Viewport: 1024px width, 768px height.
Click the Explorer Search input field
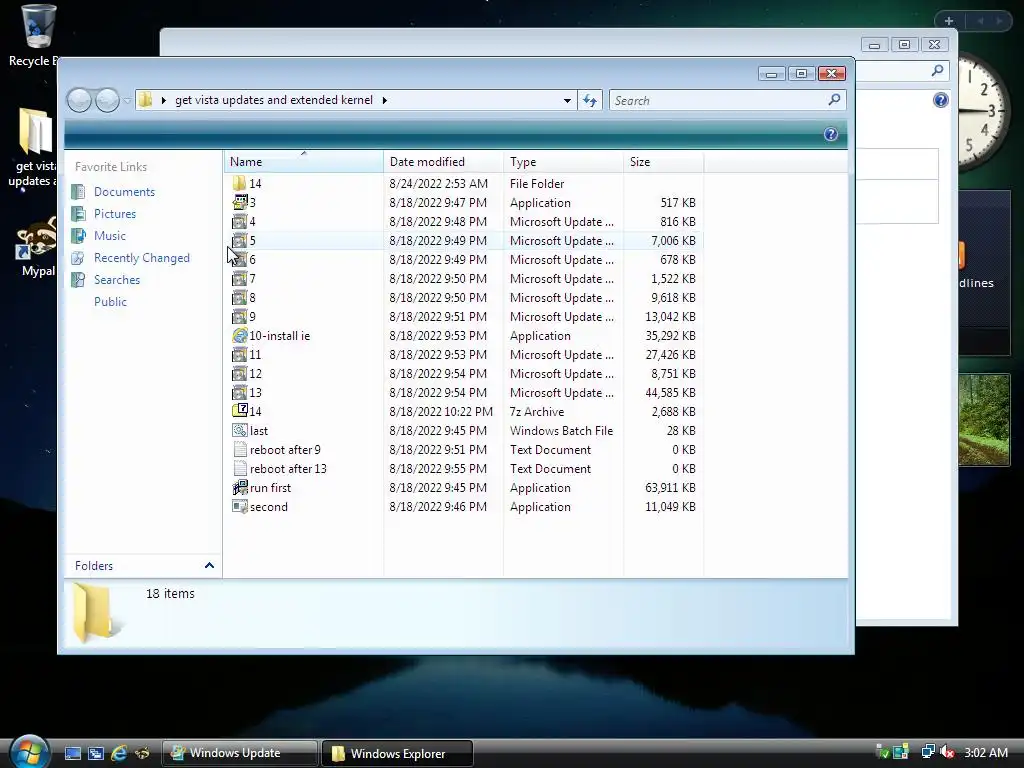[718, 100]
